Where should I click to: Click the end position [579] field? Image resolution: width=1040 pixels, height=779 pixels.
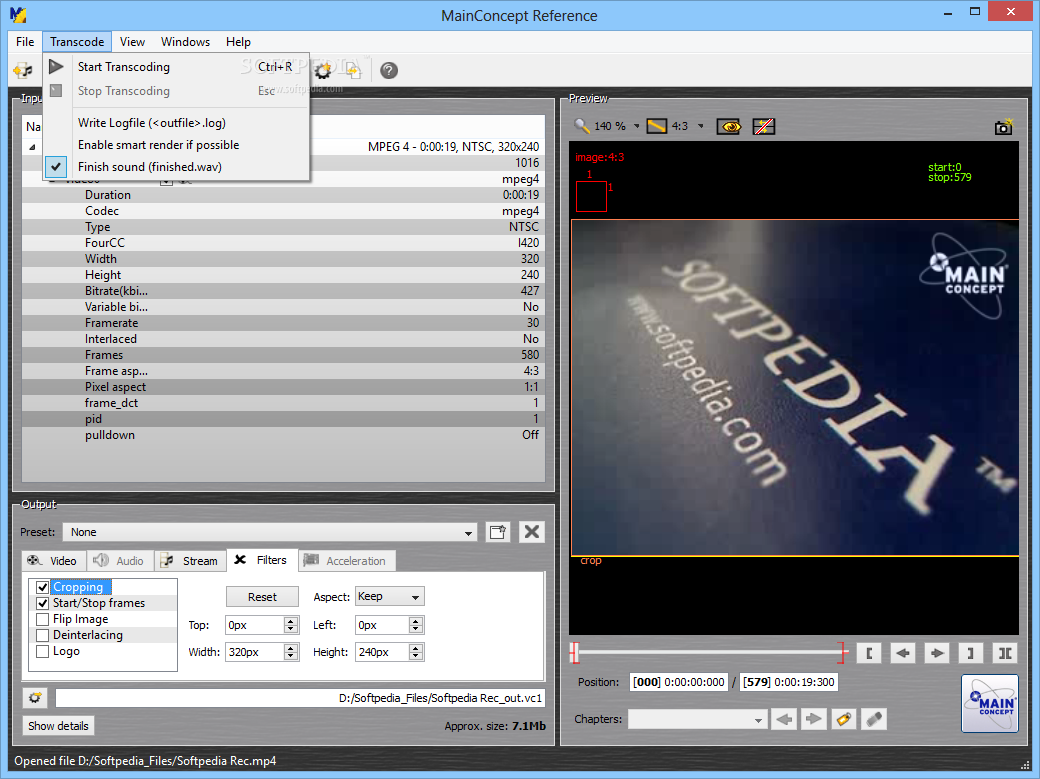pos(789,682)
